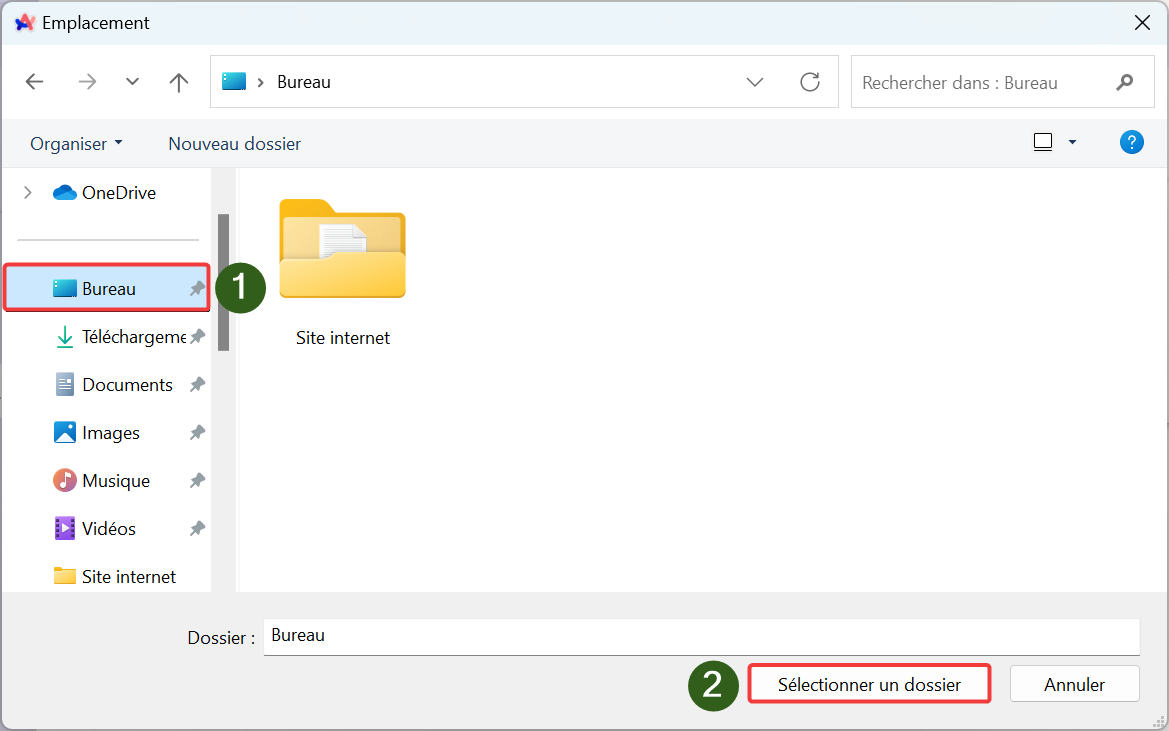The width and height of the screenshot is (1169, 731).
Task: Change view layout icon
Action: (x=1043, y=143)
